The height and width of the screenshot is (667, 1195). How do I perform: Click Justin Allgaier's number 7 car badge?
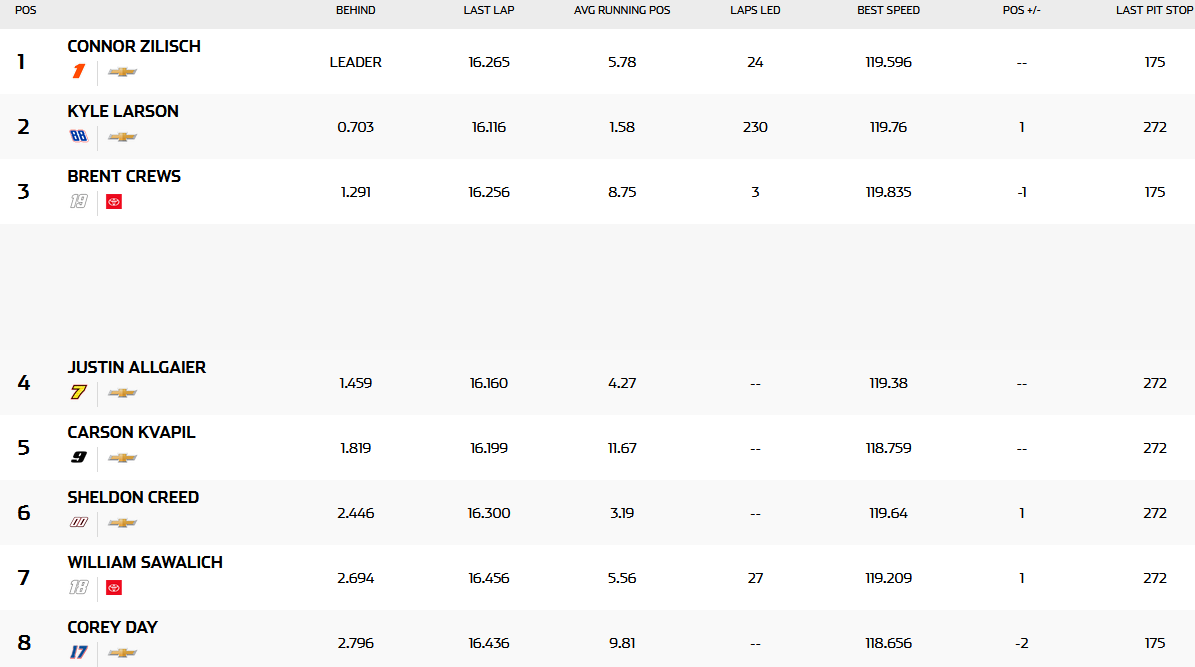pyautogui.click(x=78, y=393)
